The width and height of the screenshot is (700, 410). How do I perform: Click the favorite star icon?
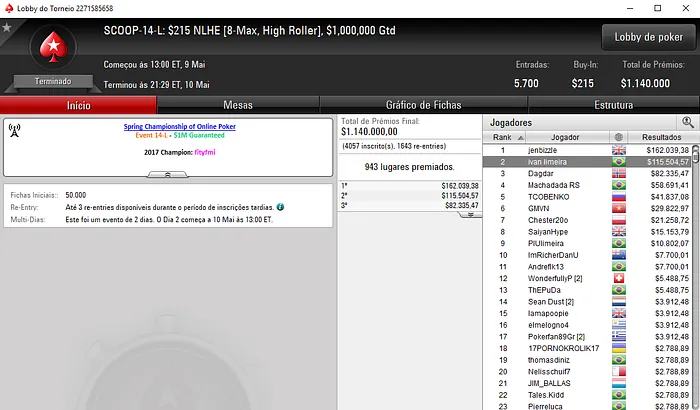point(7,28)
